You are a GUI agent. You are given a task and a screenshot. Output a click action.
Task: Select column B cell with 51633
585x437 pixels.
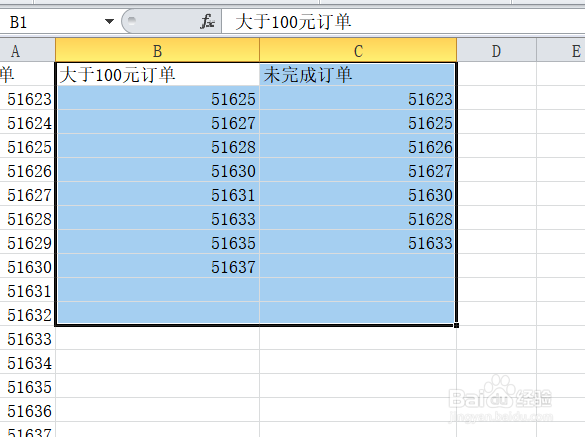pos(157,218)
